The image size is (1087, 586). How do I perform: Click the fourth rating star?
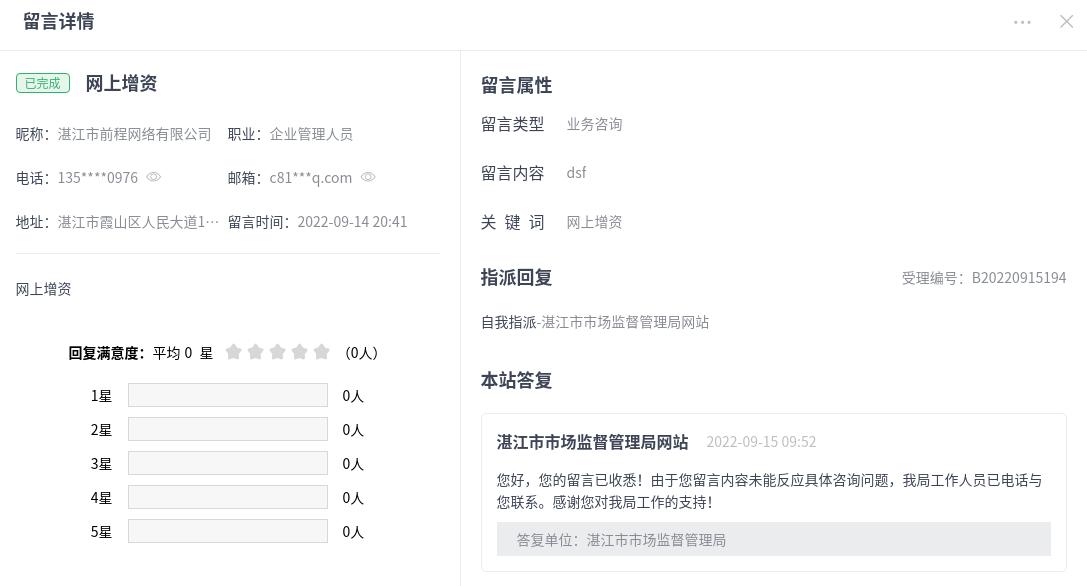point(300,352)
